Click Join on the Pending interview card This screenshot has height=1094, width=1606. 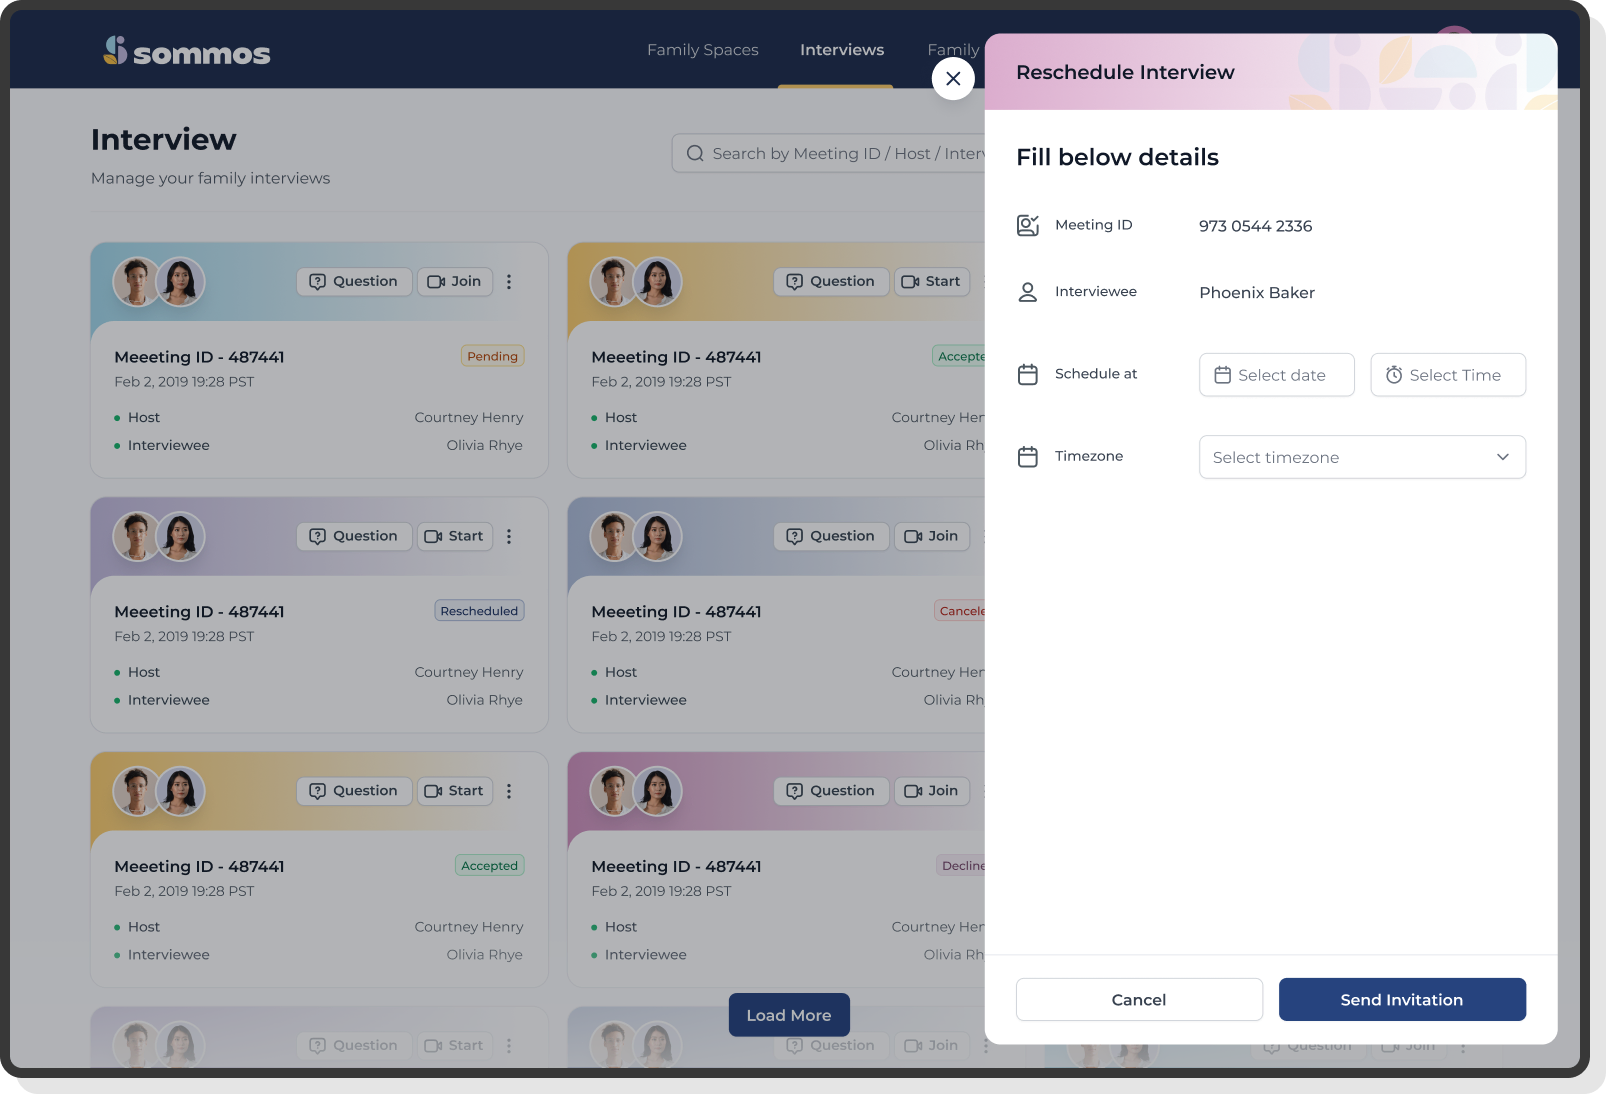tap(455, 282)
